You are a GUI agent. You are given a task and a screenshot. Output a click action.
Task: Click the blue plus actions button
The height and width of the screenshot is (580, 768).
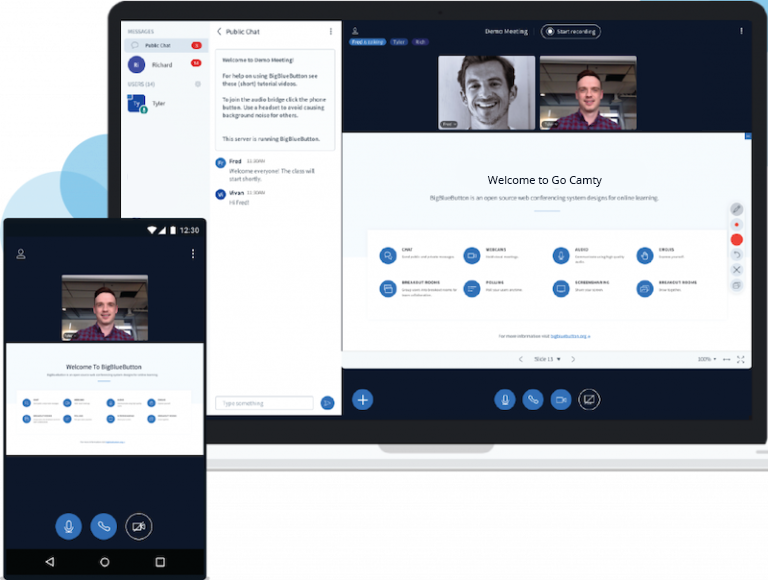pos(363,400)
